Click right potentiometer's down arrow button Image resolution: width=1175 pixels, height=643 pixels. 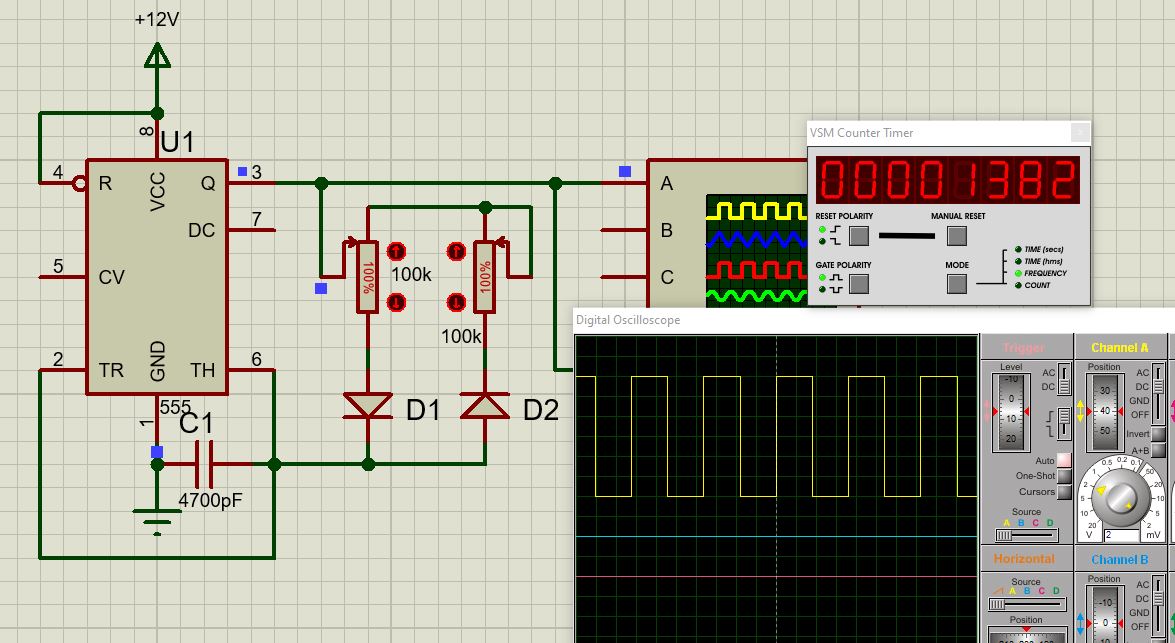pos(457,300)
